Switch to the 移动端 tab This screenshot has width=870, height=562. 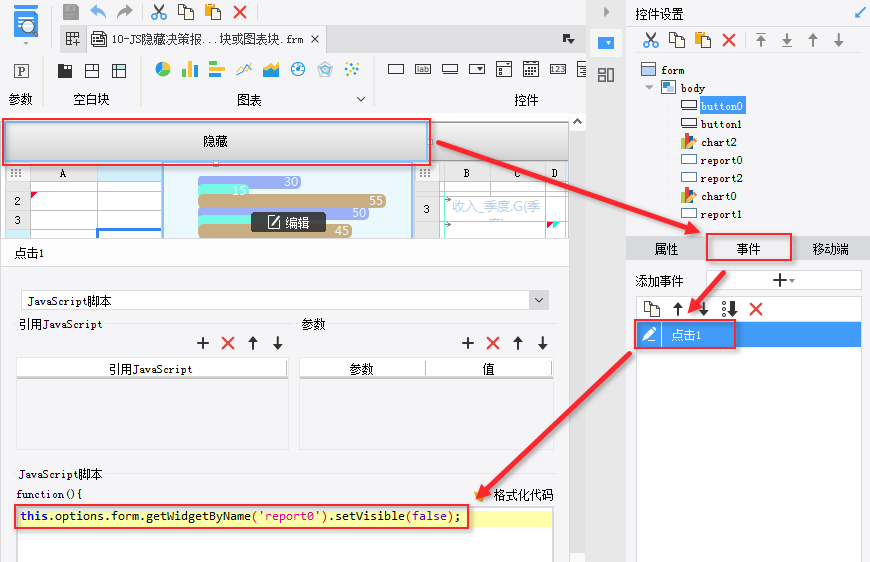(830, 249)
